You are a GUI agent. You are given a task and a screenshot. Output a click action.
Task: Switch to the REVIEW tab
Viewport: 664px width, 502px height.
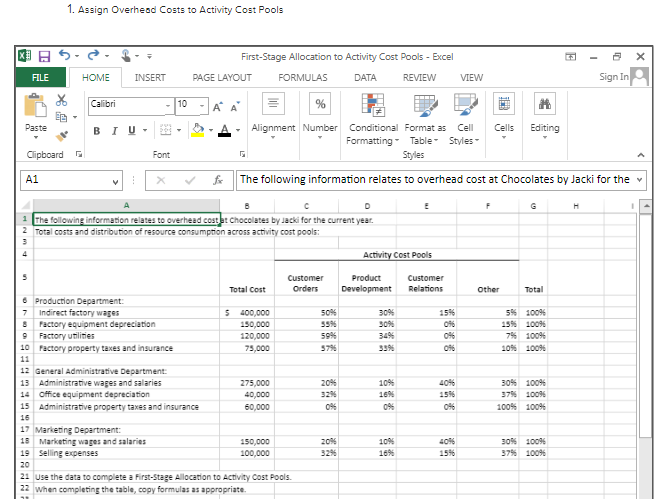coord(419,78)
